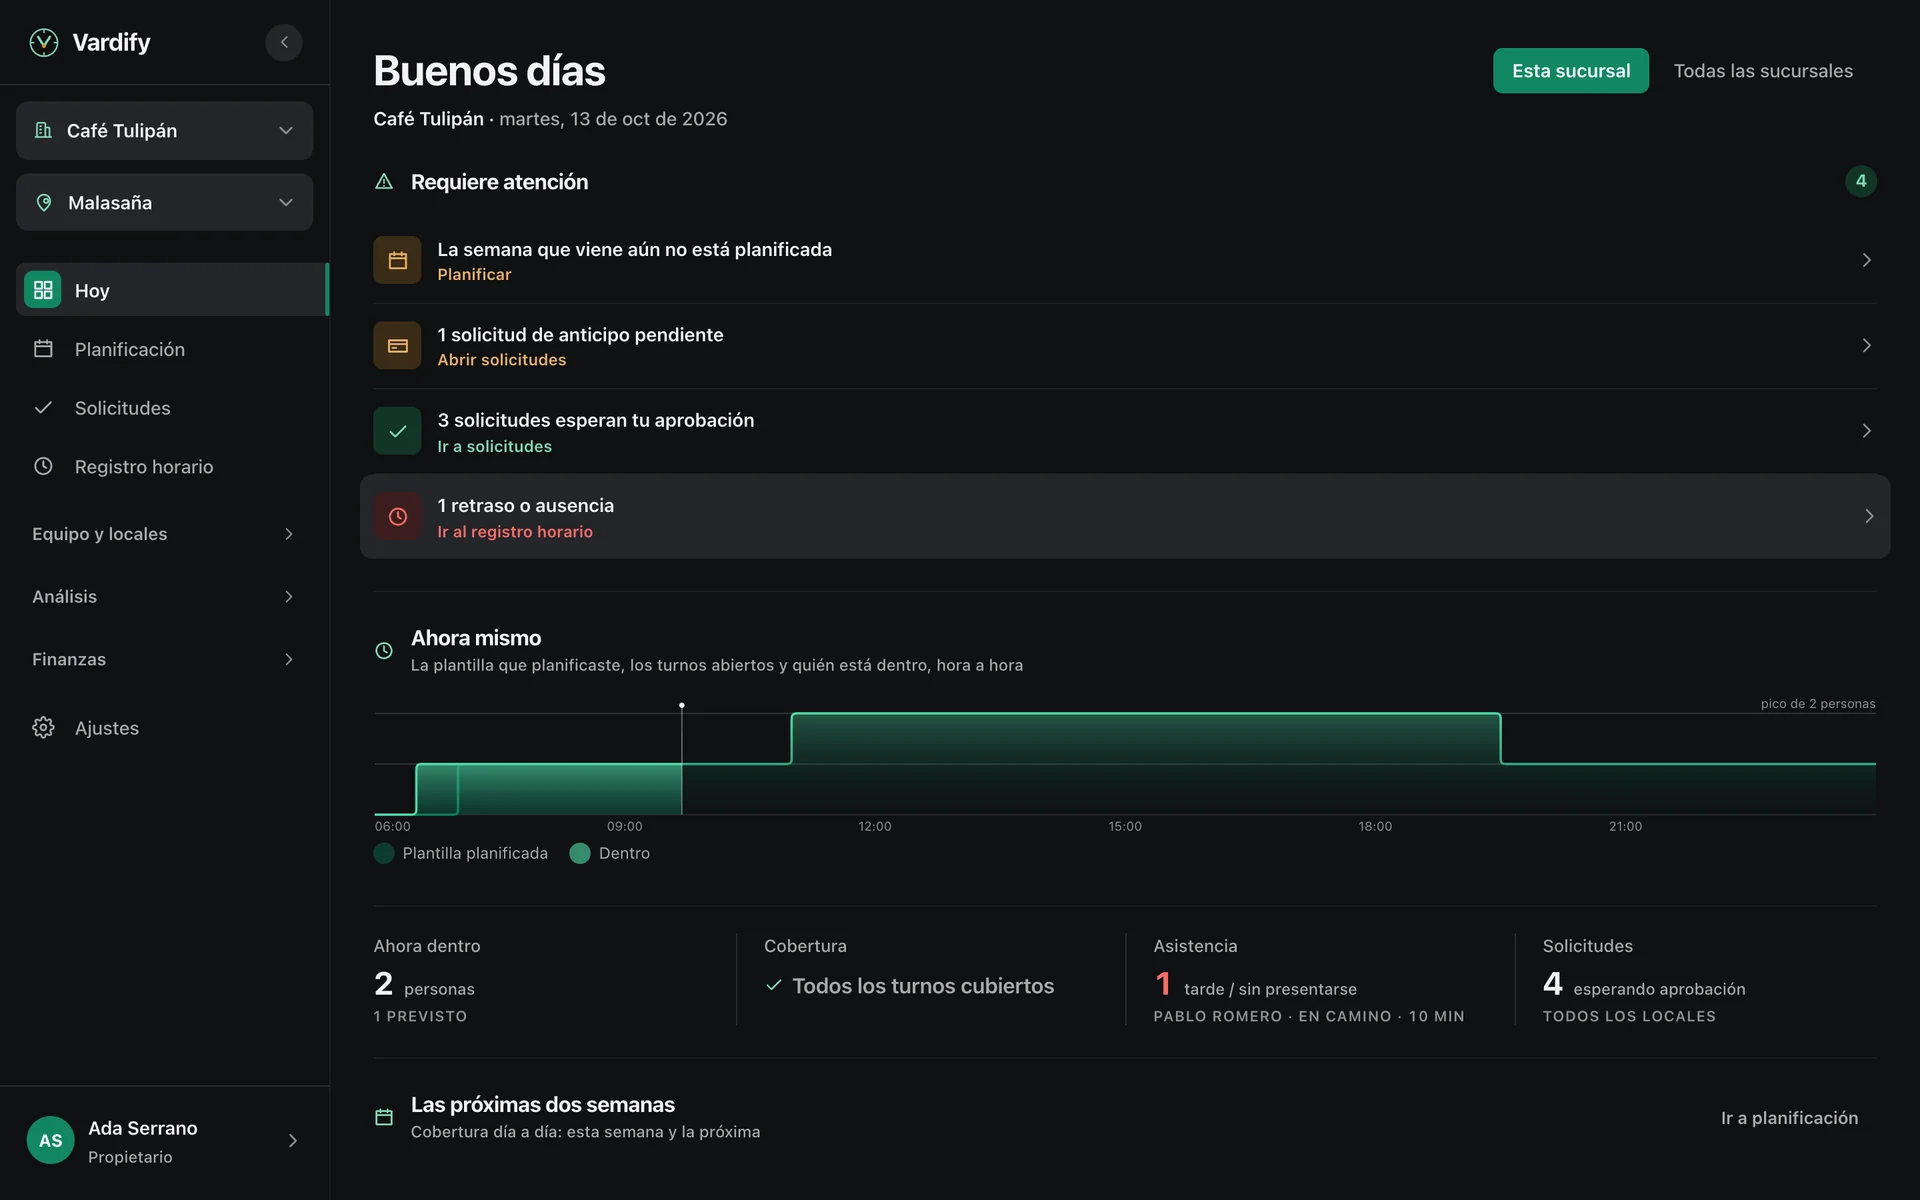Click the Ir a planificación link
Screen dimensions: 1920x1200
(1789, 1118)
